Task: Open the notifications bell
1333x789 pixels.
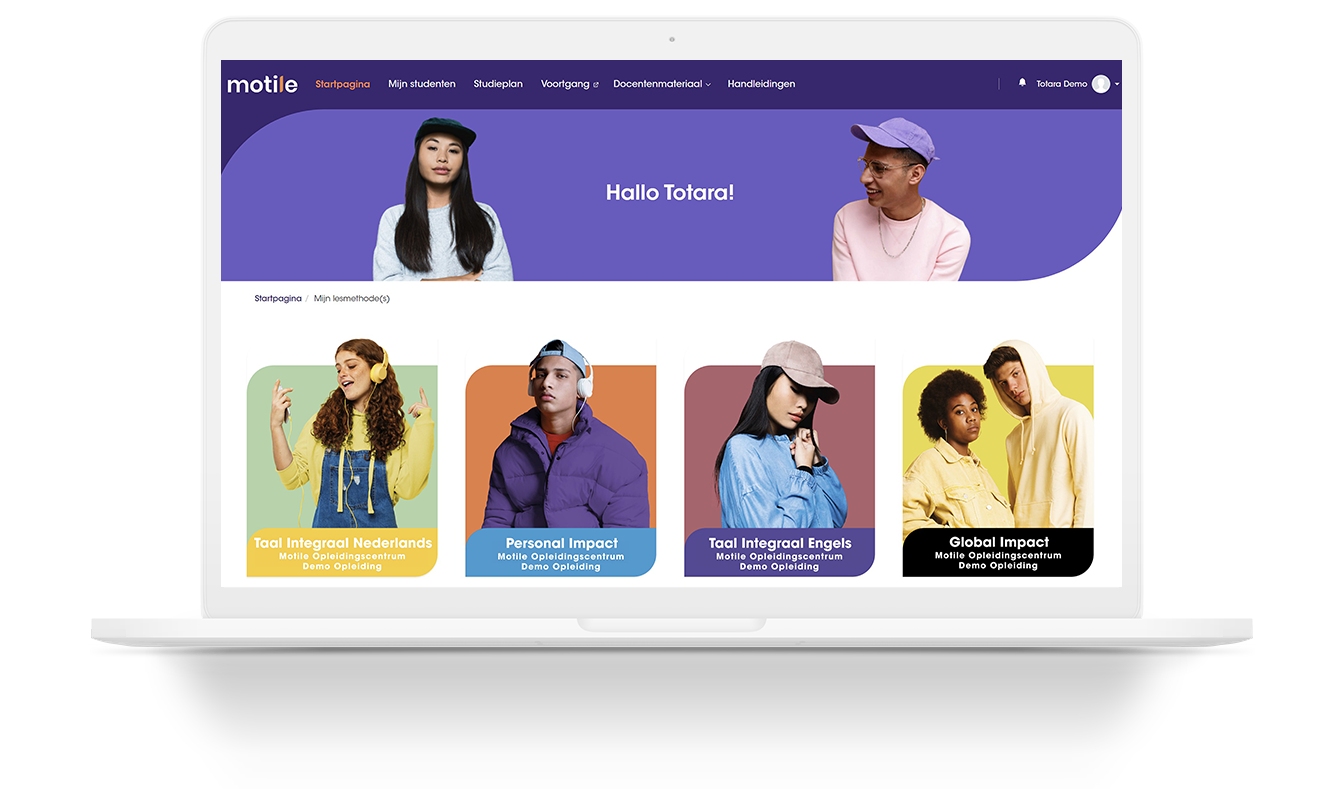Action: point(1022,83)
